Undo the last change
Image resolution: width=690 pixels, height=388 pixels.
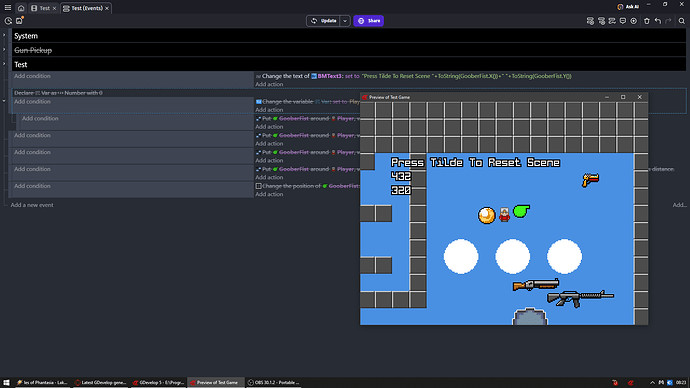coord(657,21)
